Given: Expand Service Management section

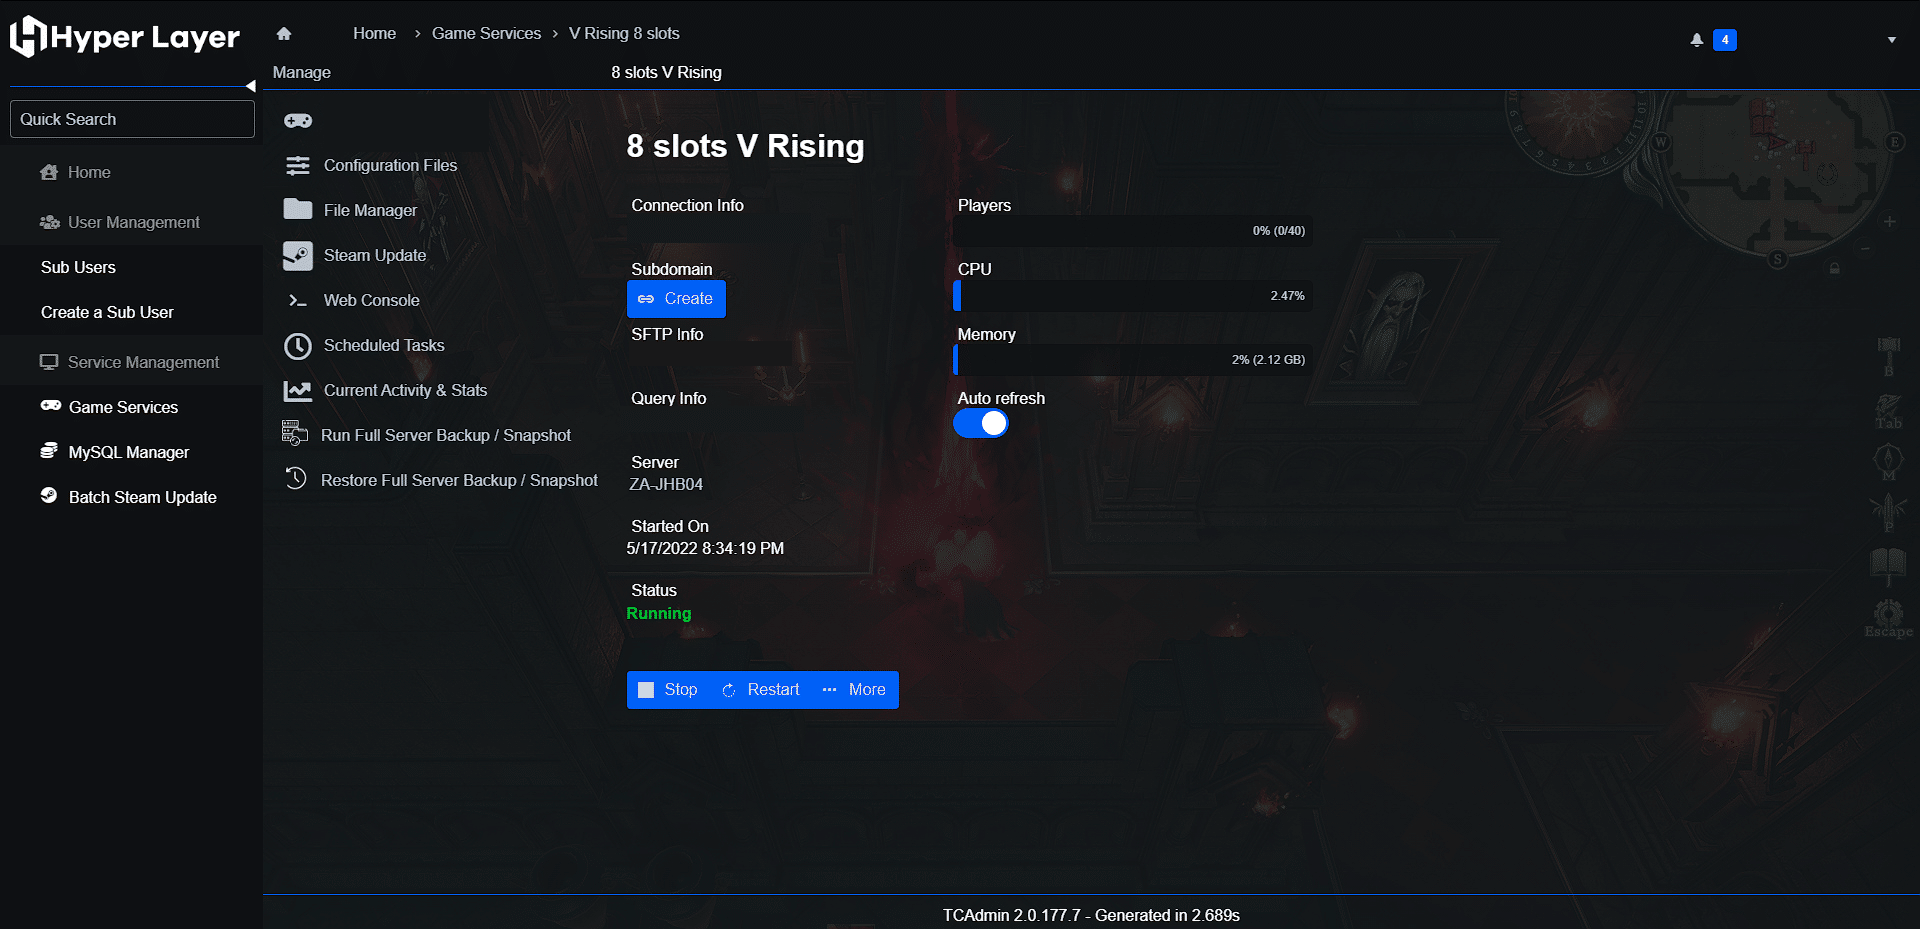Looking at the screenshot, I should click(143, 362).
